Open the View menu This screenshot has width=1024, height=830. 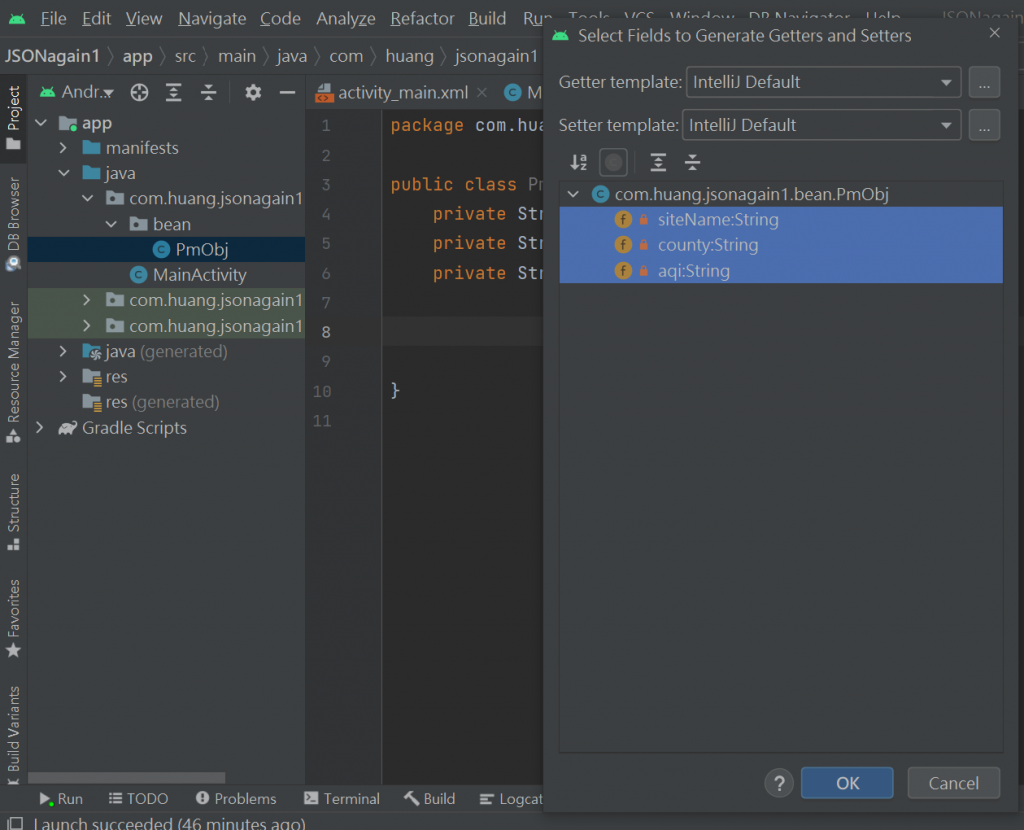[144, 18]
